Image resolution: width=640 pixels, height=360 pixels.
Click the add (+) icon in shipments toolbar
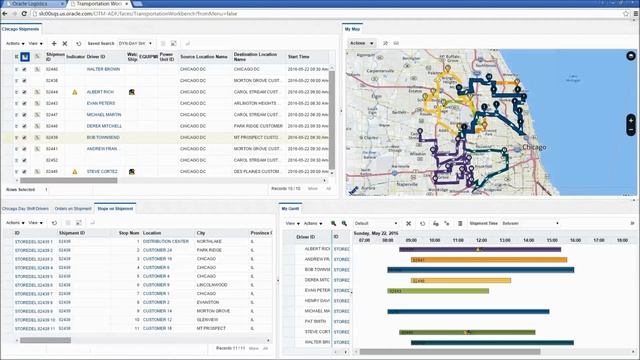pyautogui.click(x=54, y=43)
